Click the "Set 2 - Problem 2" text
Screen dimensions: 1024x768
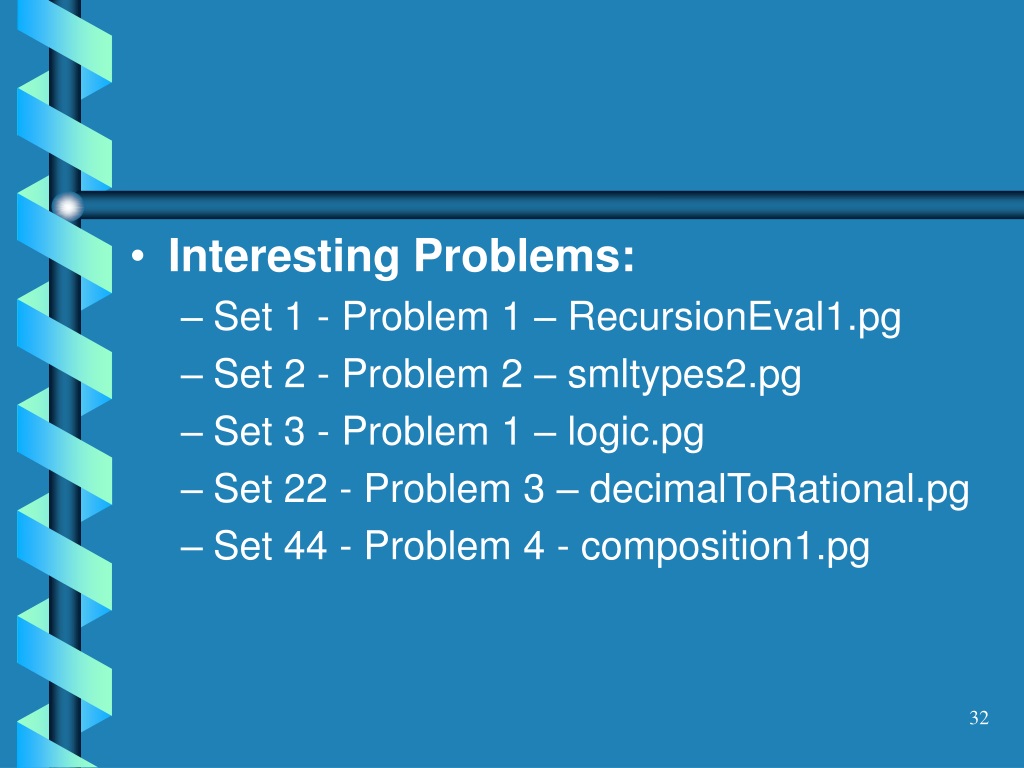click(x=368, y=374)
